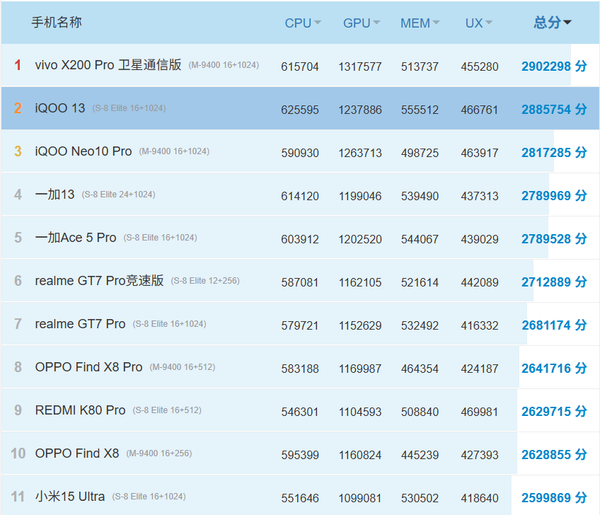
Task: Click REDMI K80 Pro phone name
Action: (x=80, y=410)
